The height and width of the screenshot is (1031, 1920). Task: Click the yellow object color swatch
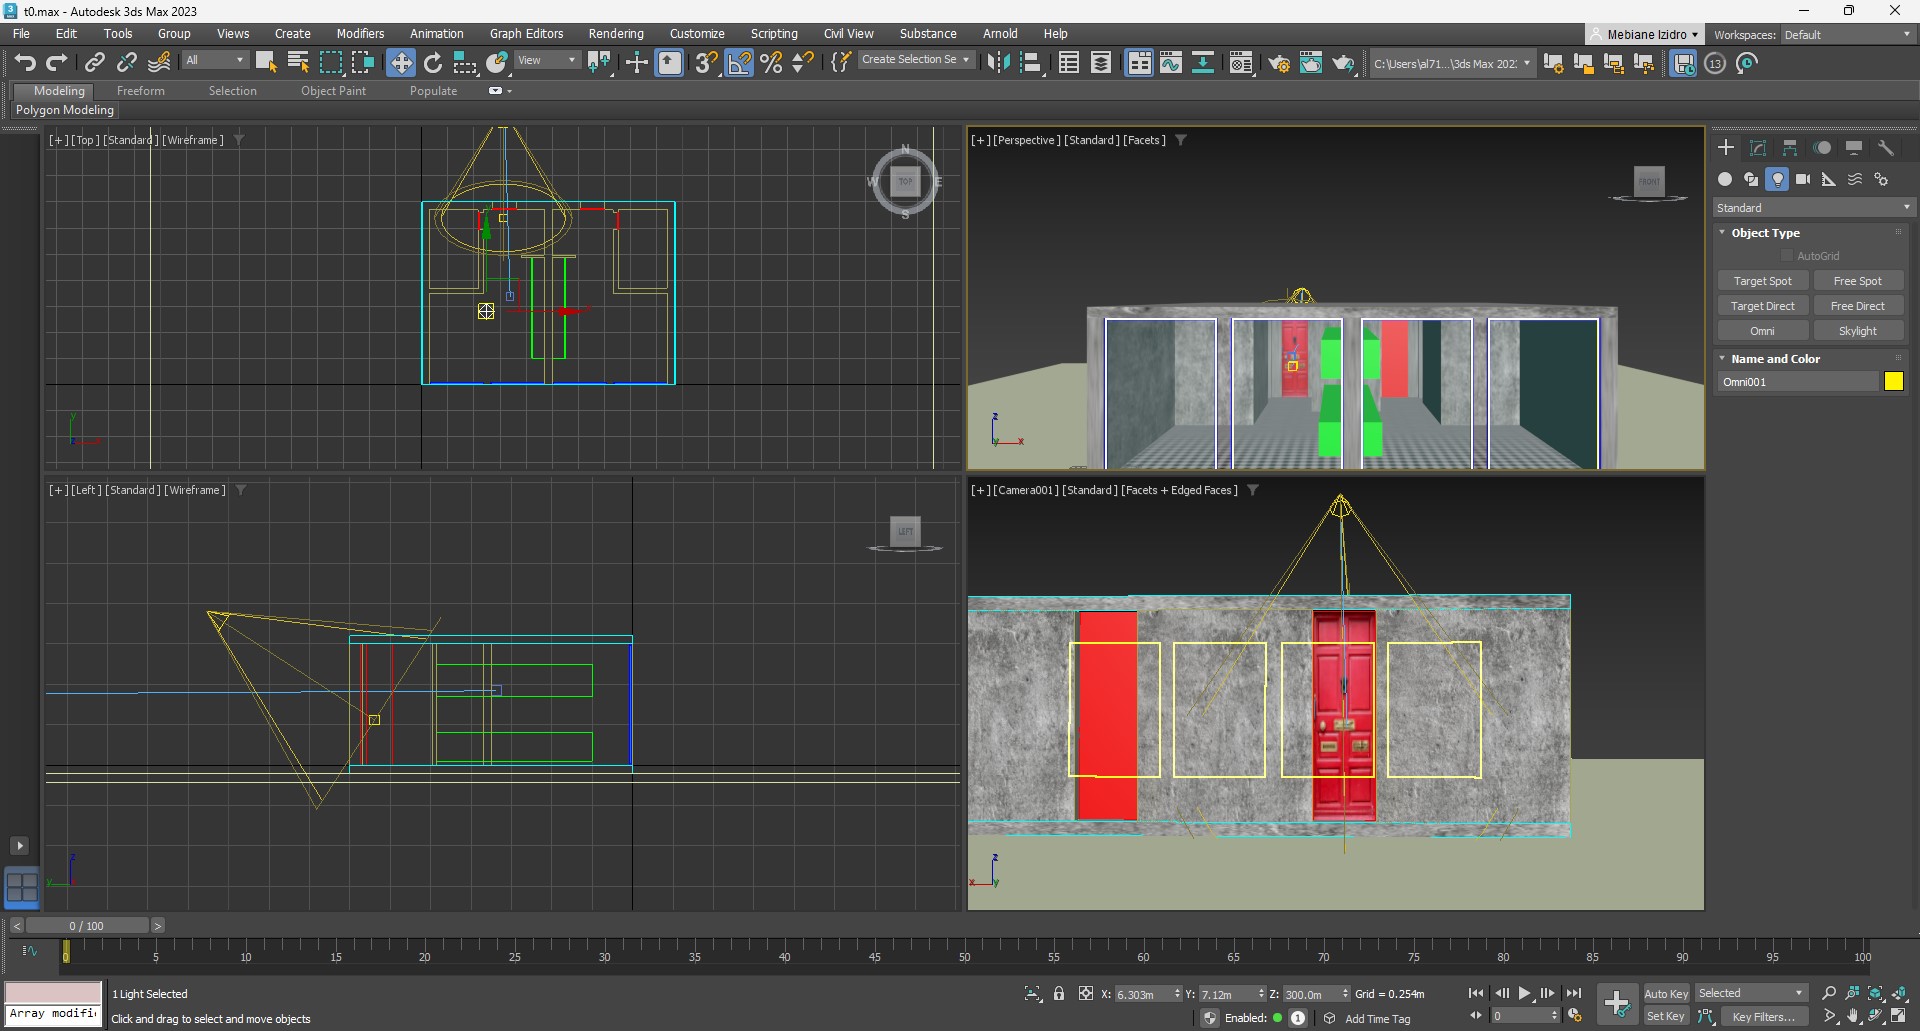pos(1893,382)
